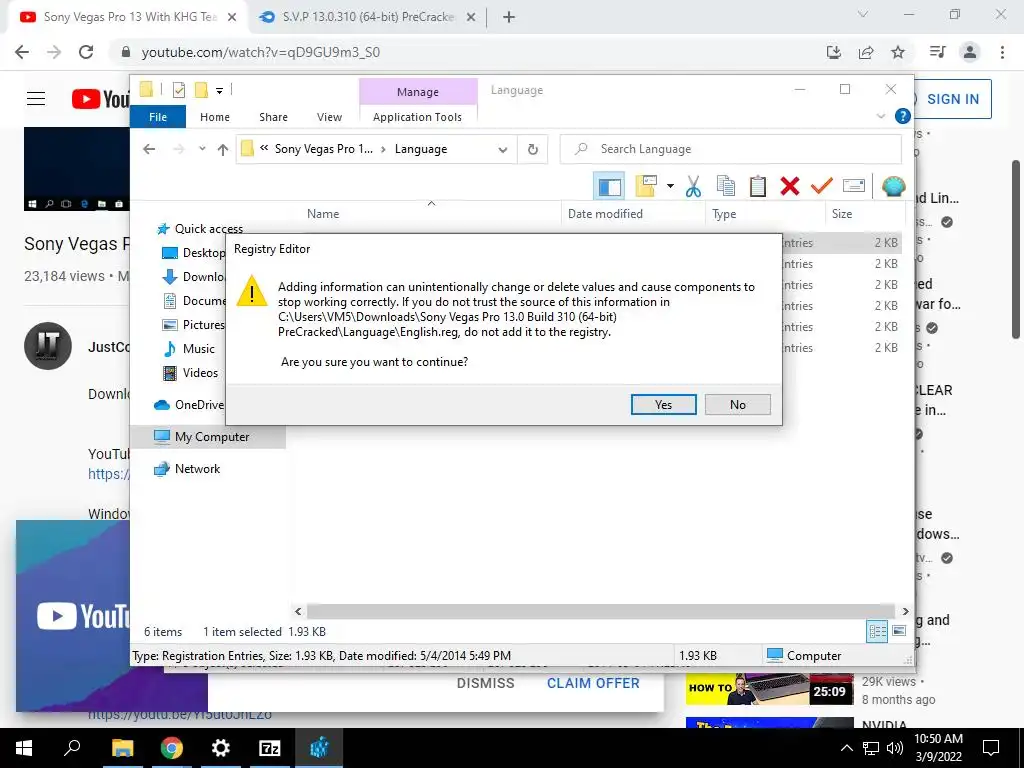The image size is (1024, 768).
Task: Click DISMISS on the YouTube offer
Action: tap(485, 683)
